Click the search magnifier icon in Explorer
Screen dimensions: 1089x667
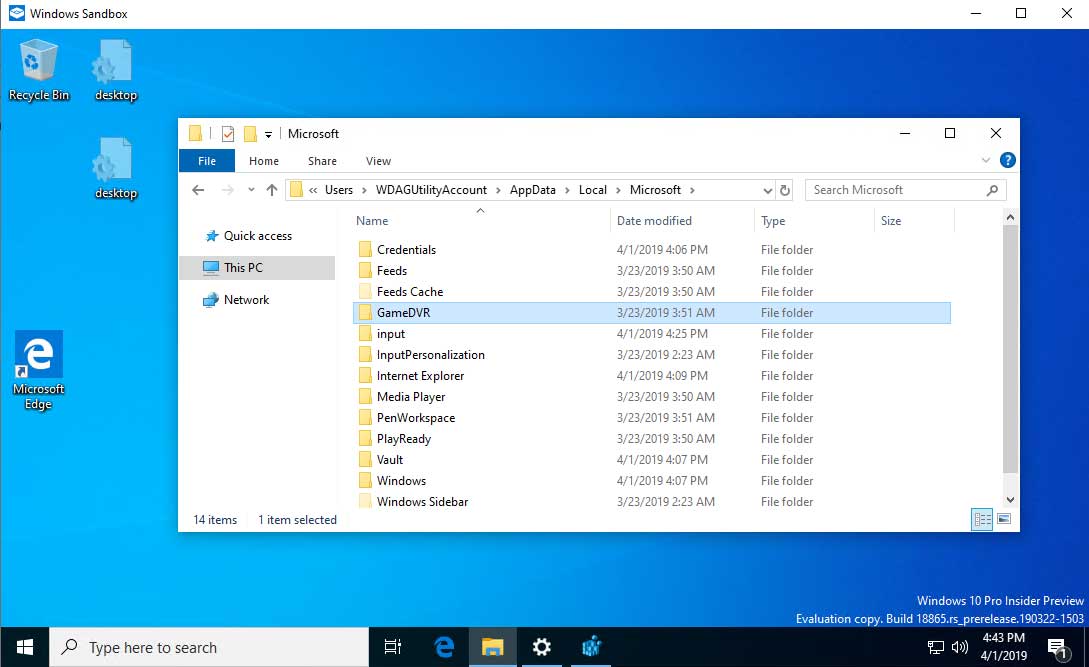992,190
